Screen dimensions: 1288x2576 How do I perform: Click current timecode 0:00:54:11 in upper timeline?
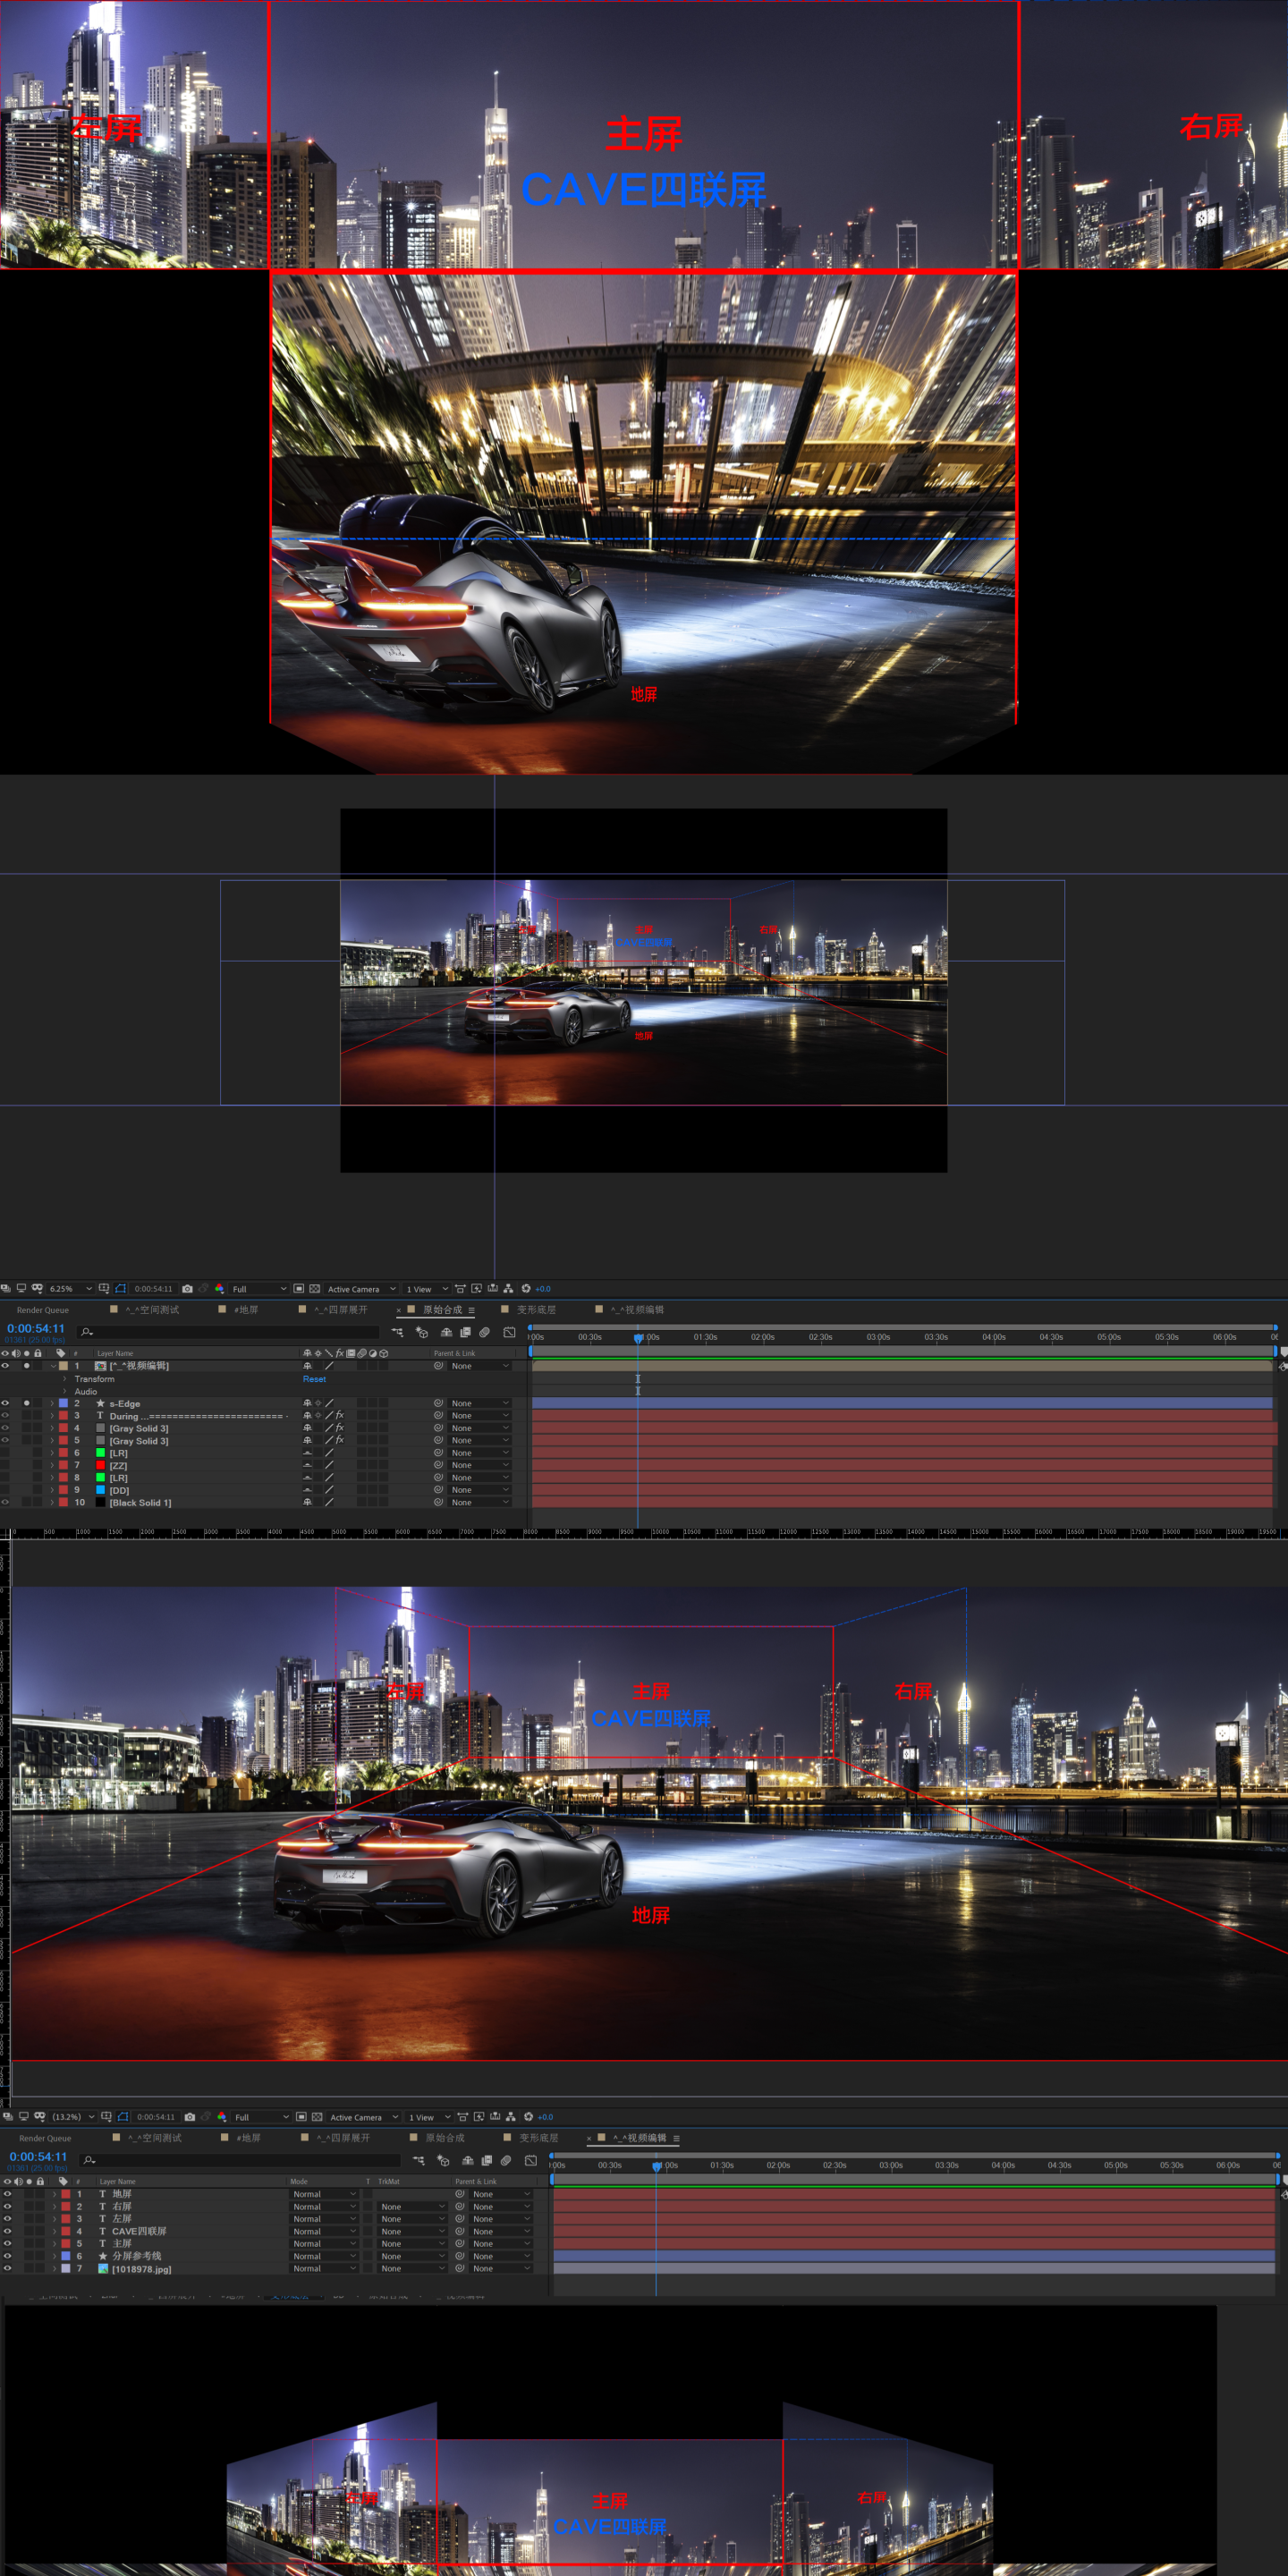coord(36,1329)
